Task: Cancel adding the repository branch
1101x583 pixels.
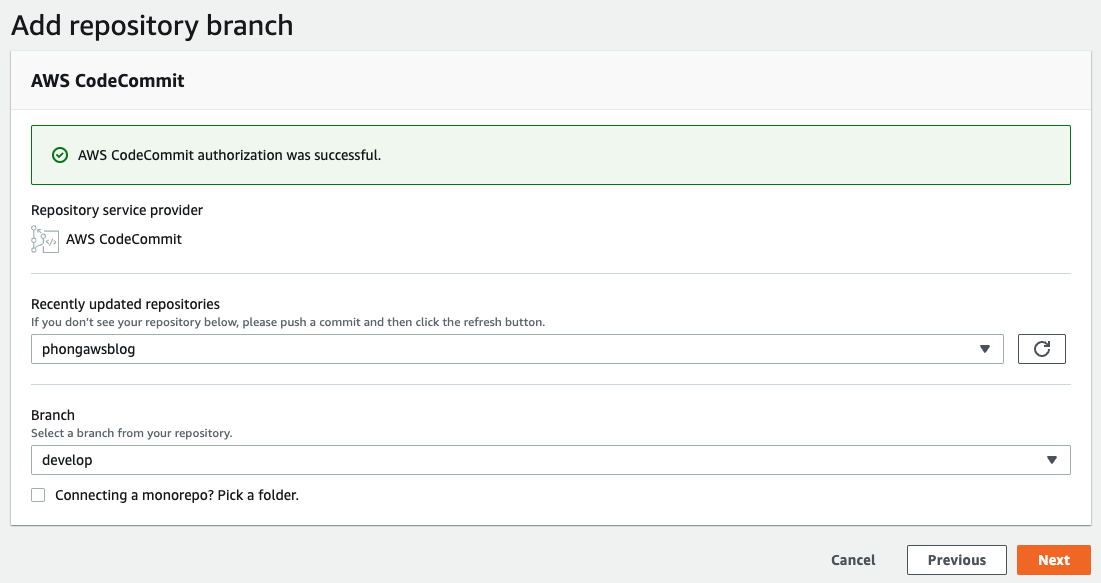Action: [x=853, y=560]
